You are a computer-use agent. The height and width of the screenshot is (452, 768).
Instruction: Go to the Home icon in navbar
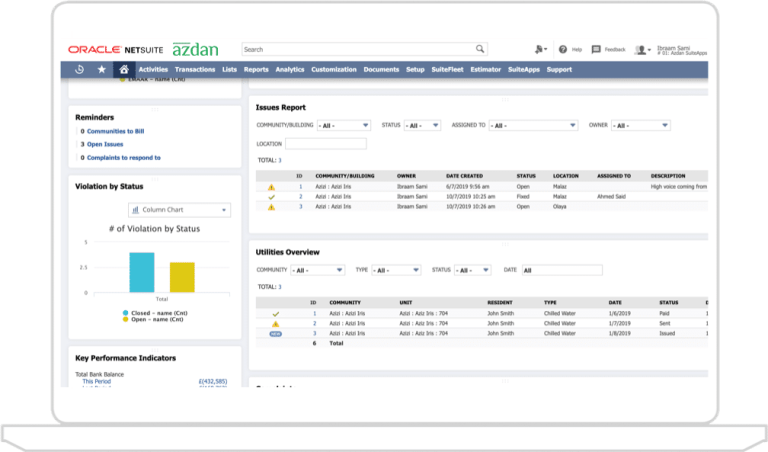point(123,70)
